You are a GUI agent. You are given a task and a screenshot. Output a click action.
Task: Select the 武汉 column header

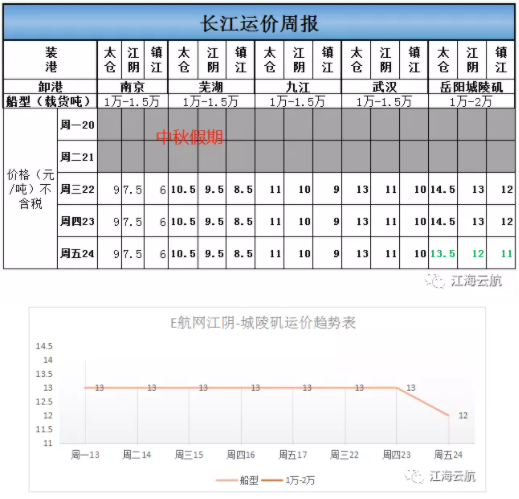tap(384, 87)
